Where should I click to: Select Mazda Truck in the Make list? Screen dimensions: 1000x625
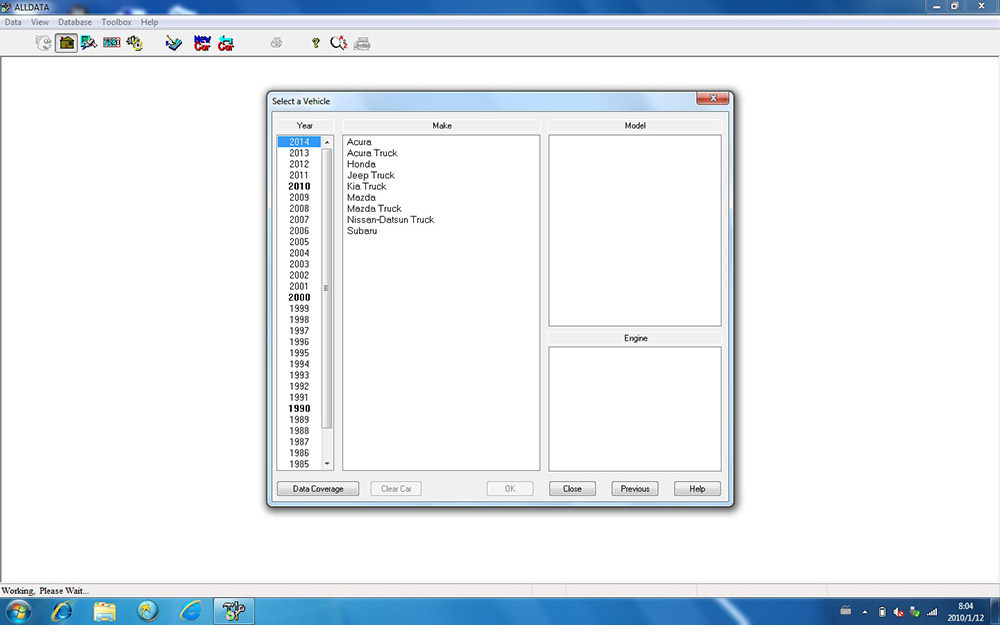(374, 209)
